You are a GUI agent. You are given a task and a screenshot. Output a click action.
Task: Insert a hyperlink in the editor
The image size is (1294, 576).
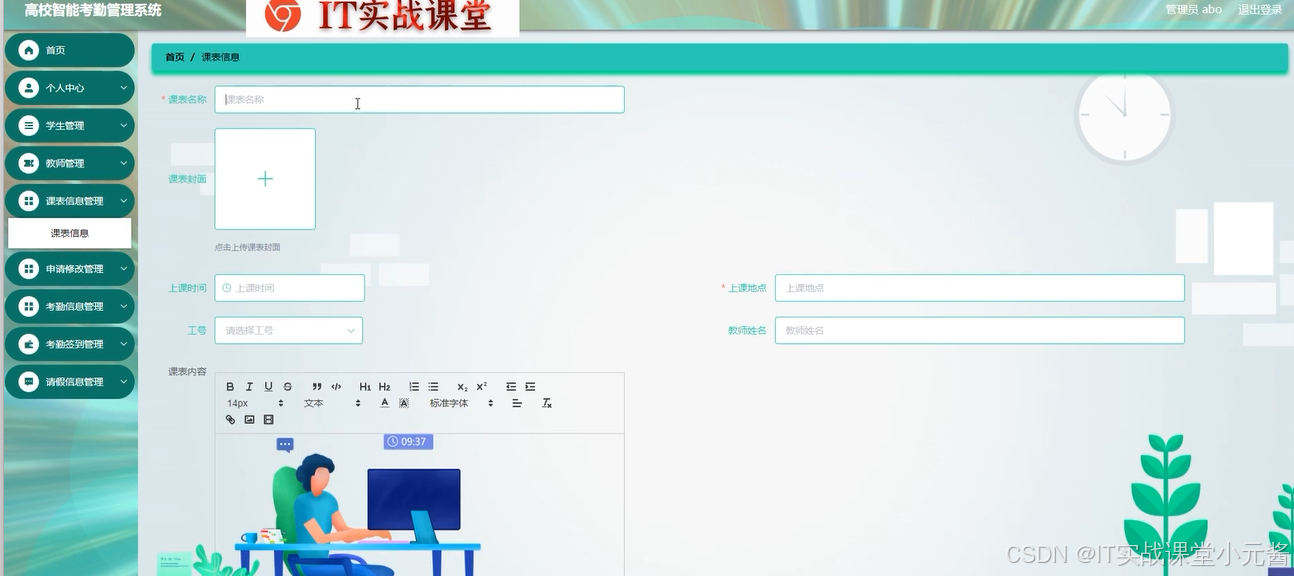(x=230, y=420)
